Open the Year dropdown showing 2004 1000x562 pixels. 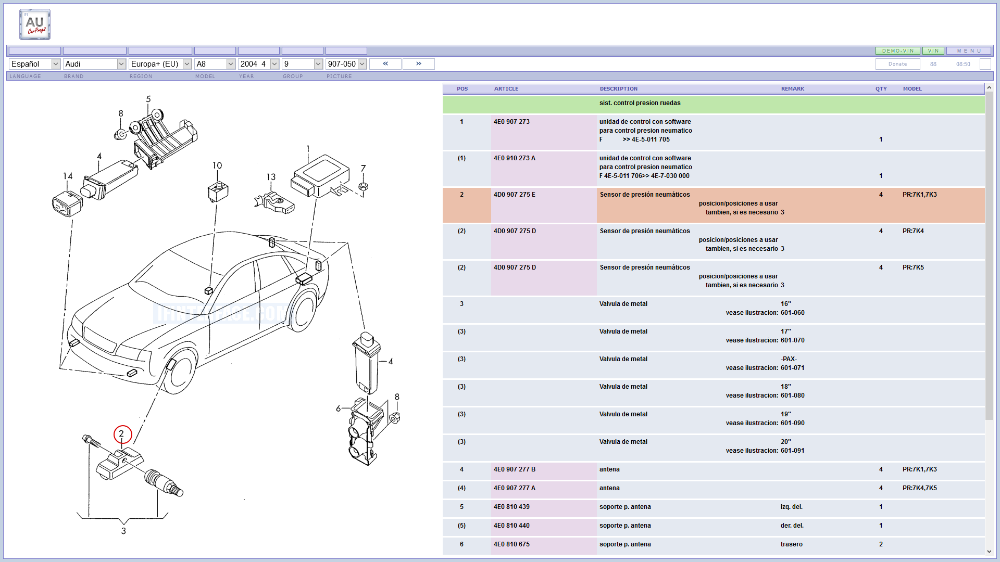(258, 64)
